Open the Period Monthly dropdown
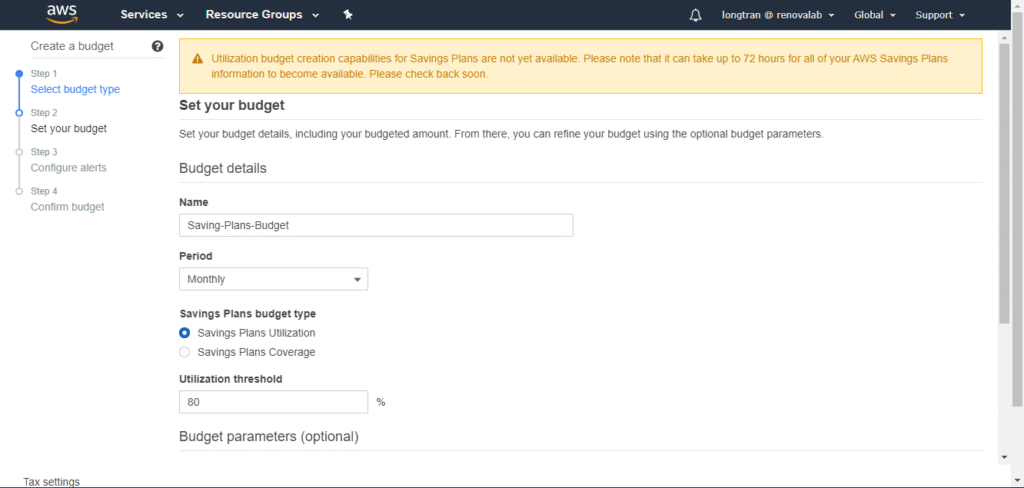The image size is (1024, 488). pyautogui.click(x=274, y=279)
